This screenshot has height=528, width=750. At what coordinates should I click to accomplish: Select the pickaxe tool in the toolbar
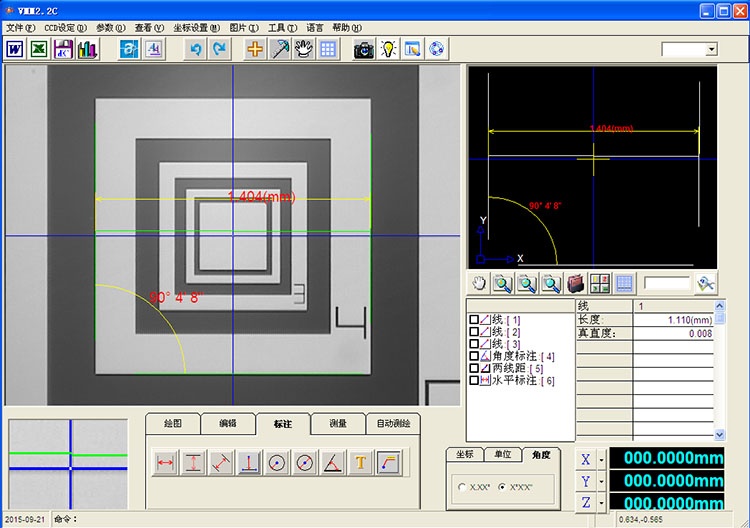point(280,49)
